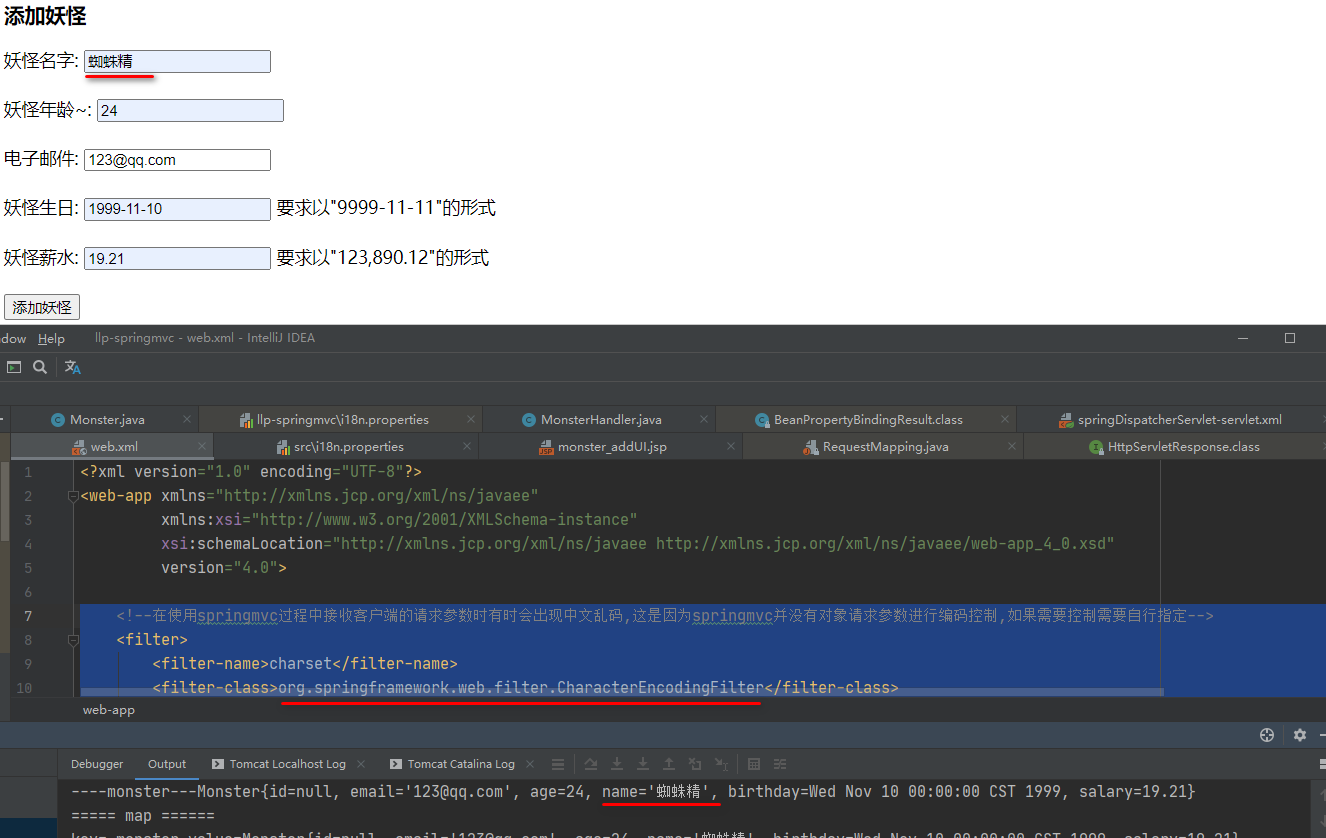Close the RequestMapping.java tab
The image size is (1326, 838).
click(x=1011, y=447)
